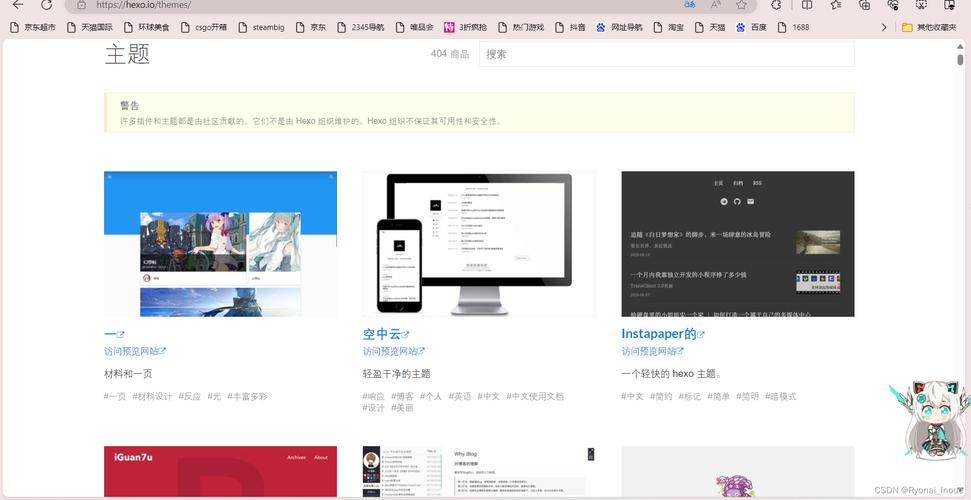Open the browser extensions puzzle icon
Screen dimensions: 971x500
pyautogui.click(x=776, y=4)
